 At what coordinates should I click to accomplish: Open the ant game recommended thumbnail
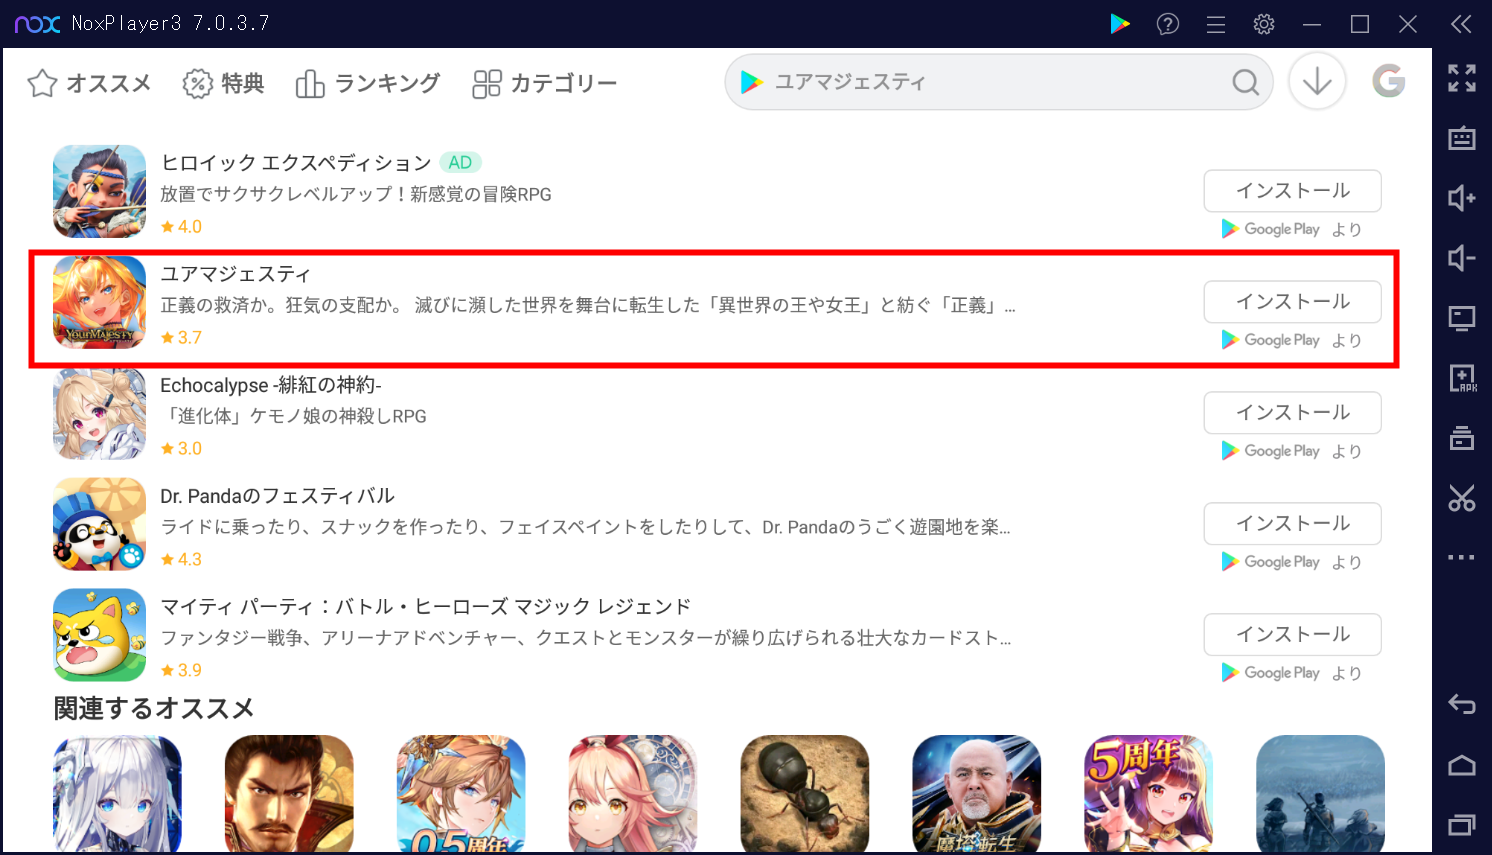tap(804, 794)
